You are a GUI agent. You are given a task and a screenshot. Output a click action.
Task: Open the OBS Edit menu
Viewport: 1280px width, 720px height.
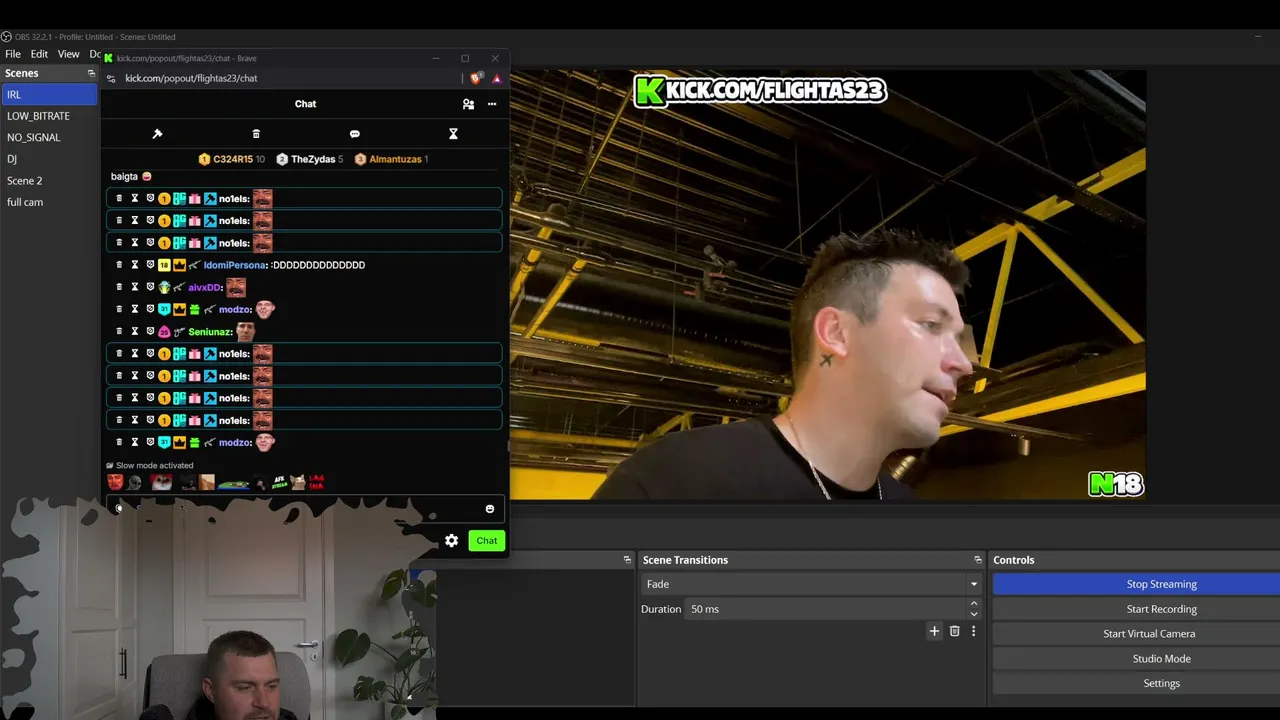click(x=39, y=54)
